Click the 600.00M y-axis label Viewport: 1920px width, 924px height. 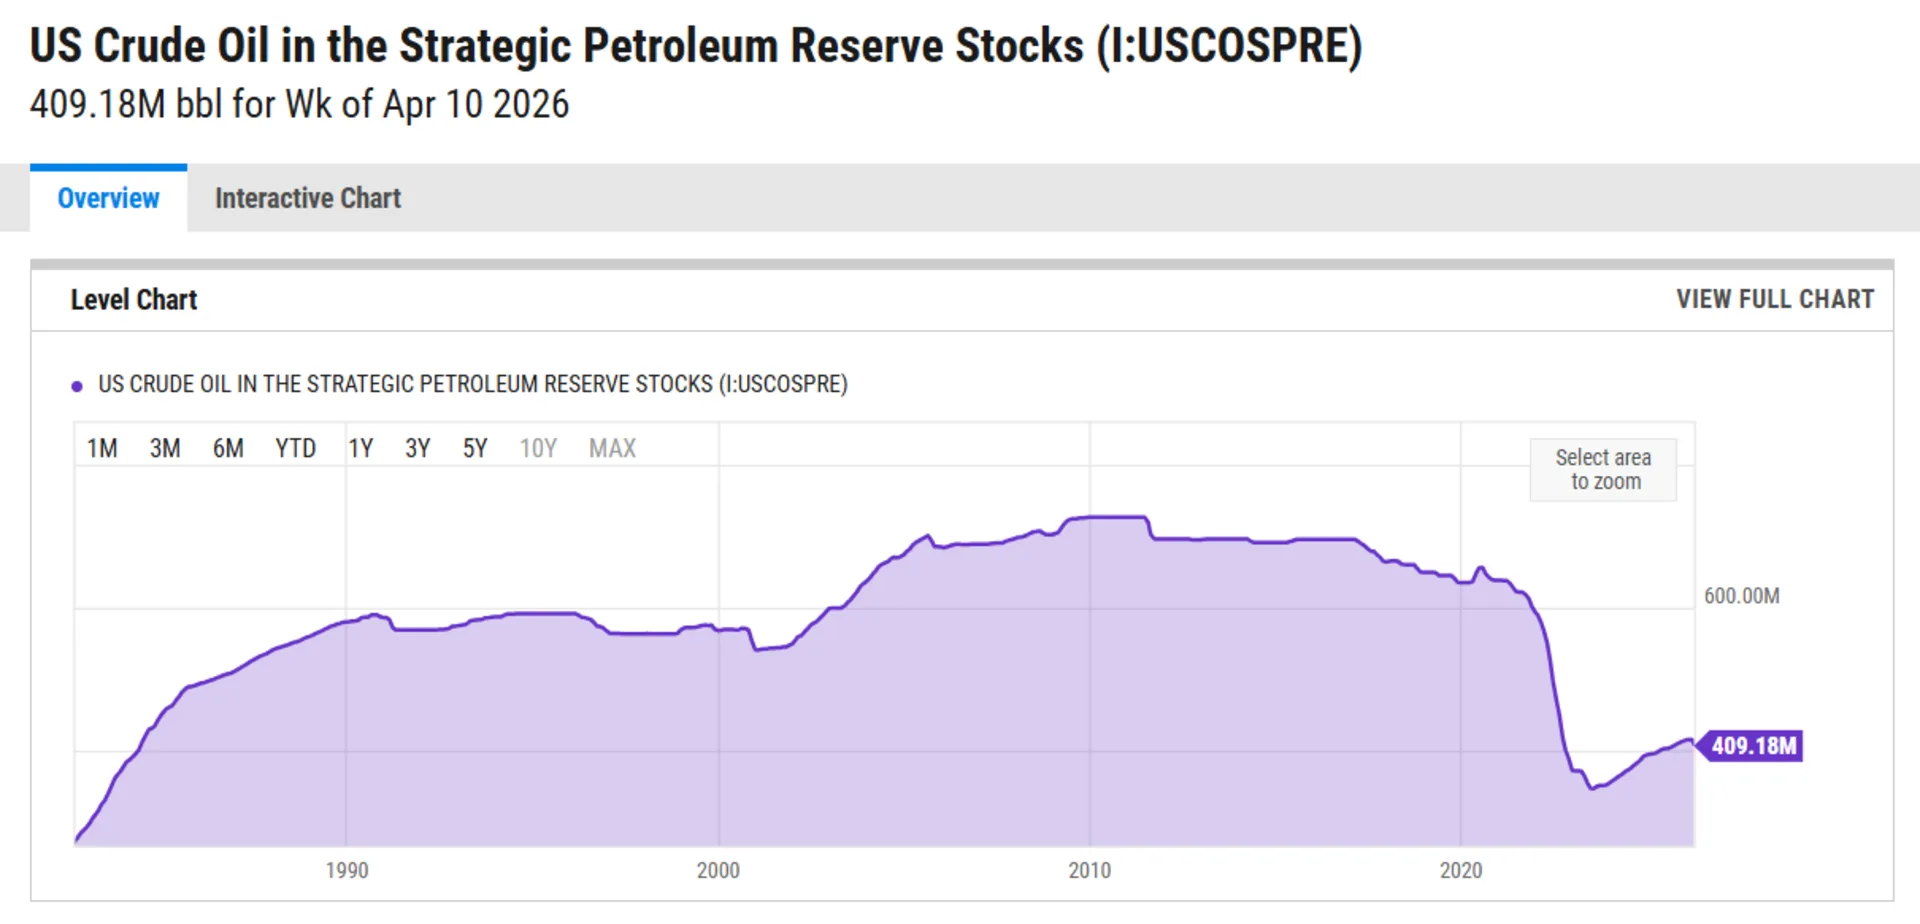[1741, 596]
